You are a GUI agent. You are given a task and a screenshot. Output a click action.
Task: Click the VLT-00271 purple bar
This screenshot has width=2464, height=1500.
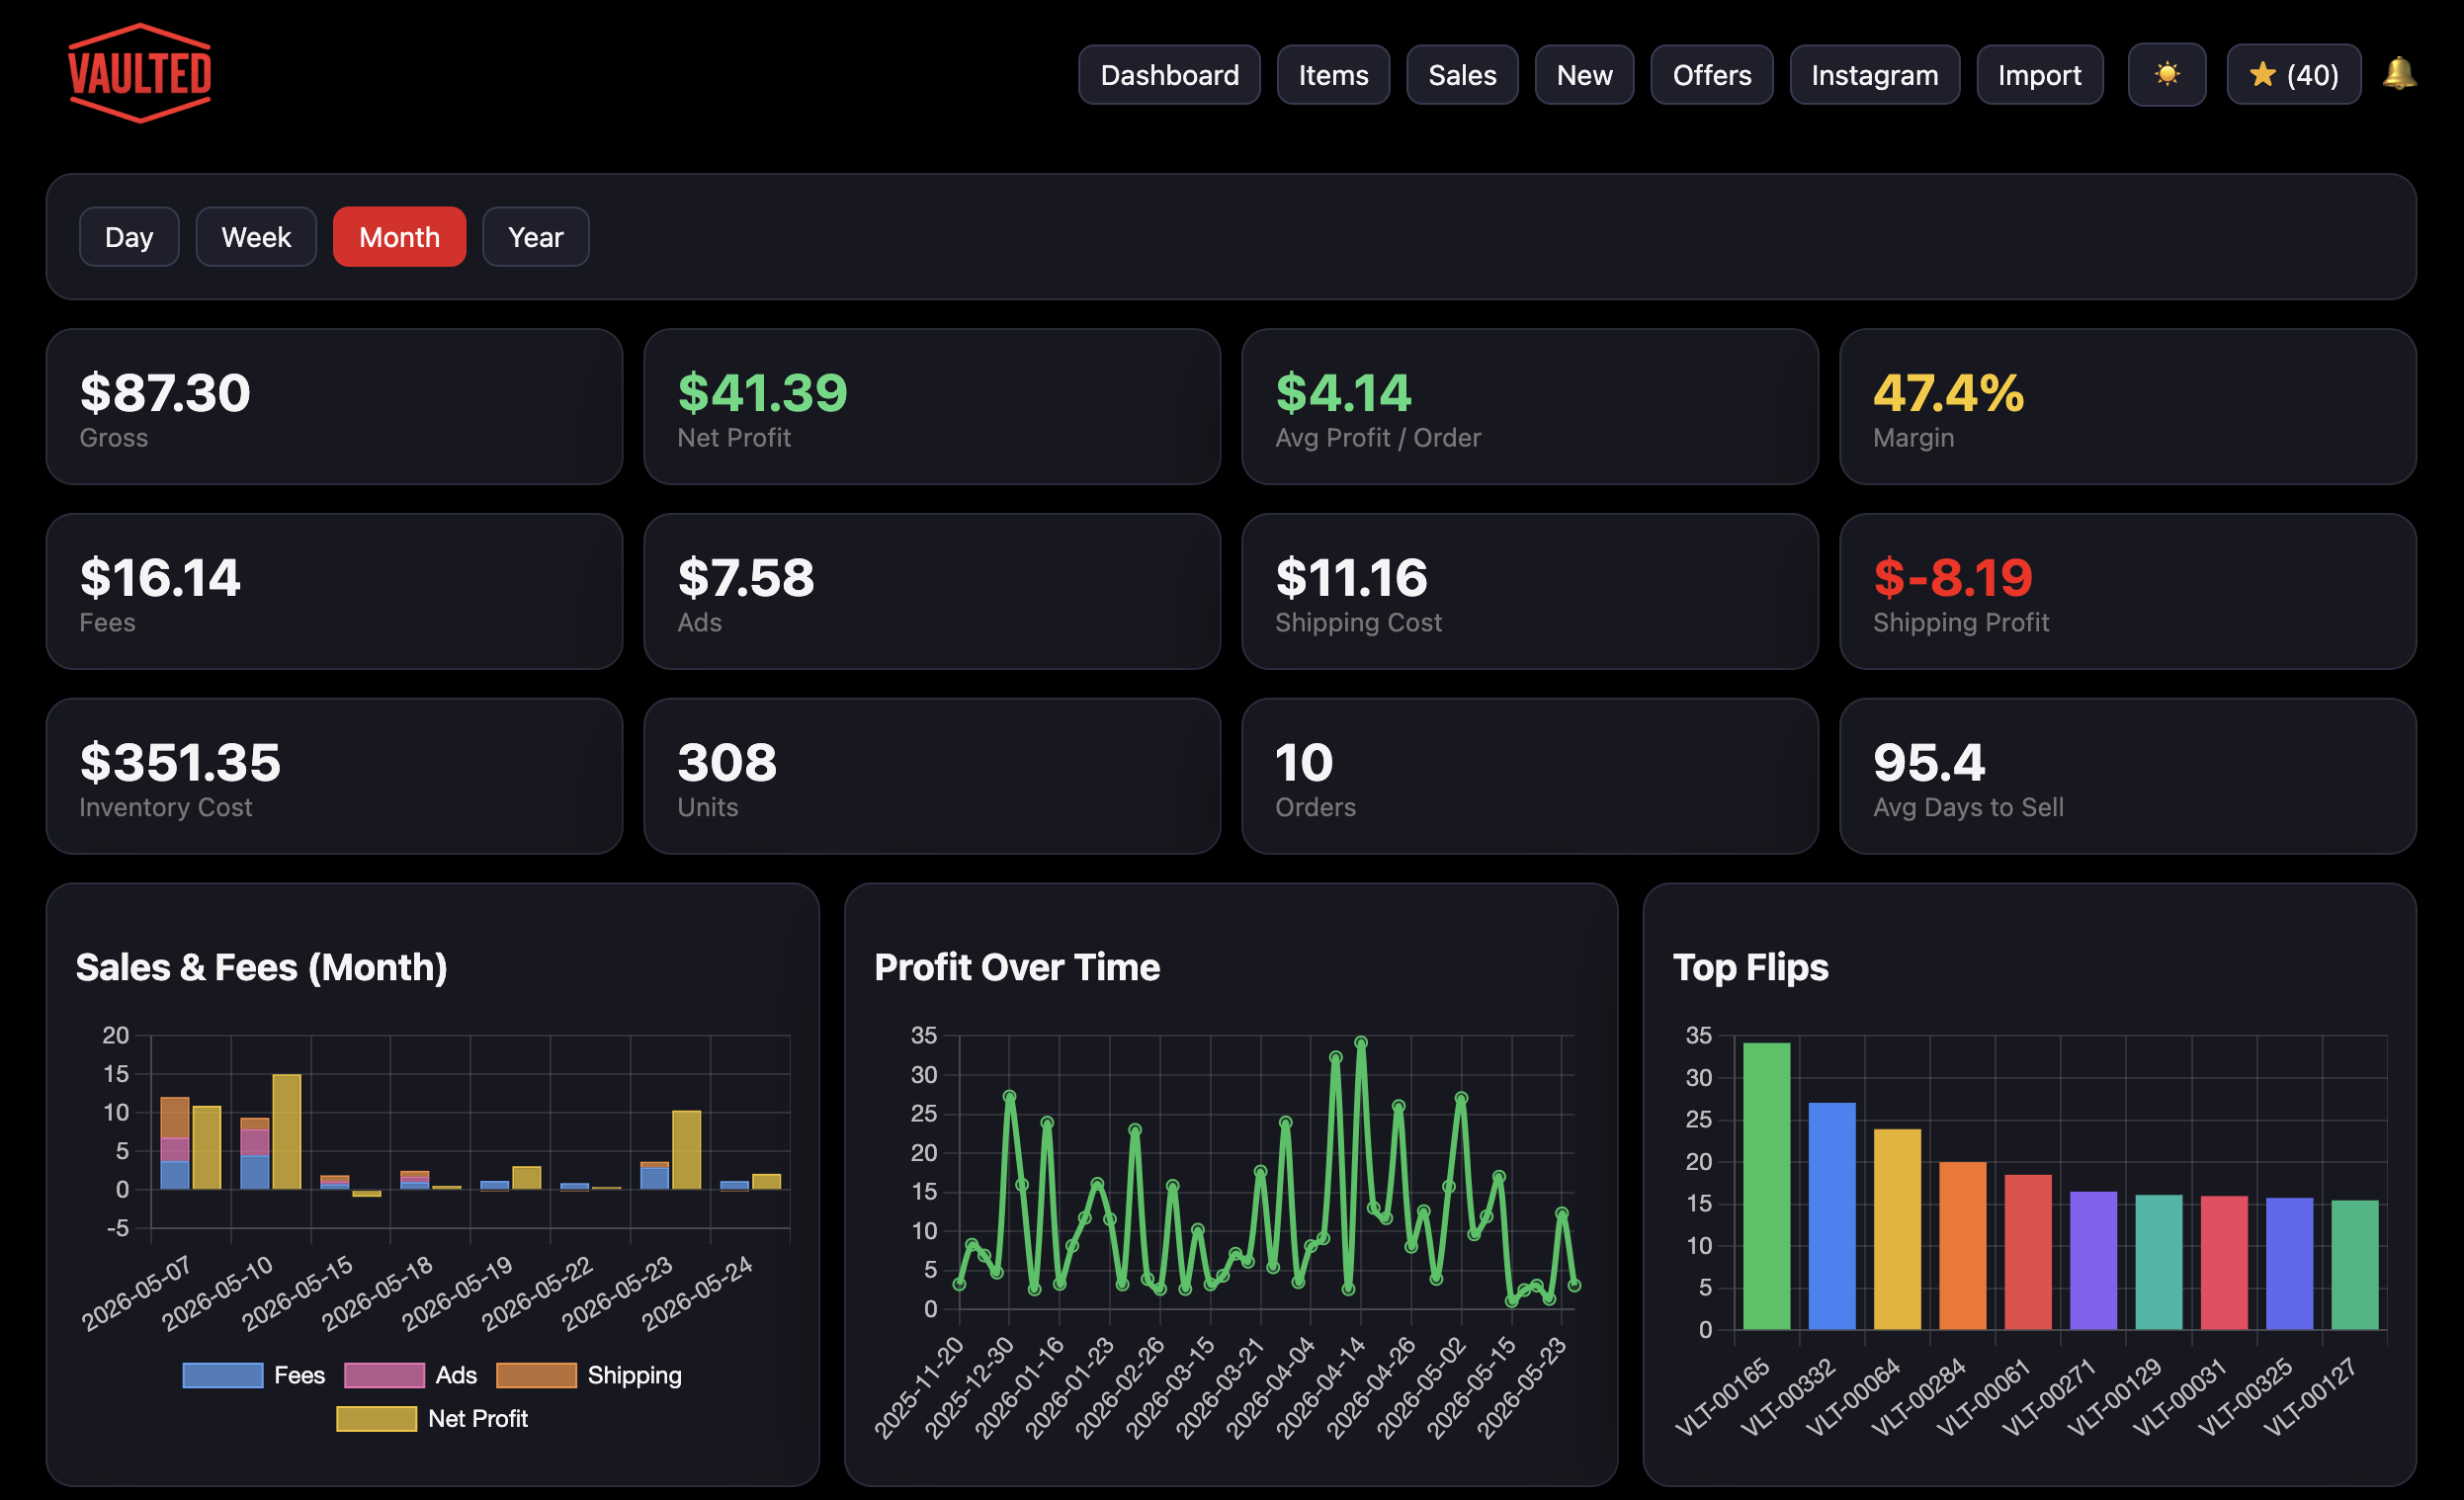click(2094, 1261)
